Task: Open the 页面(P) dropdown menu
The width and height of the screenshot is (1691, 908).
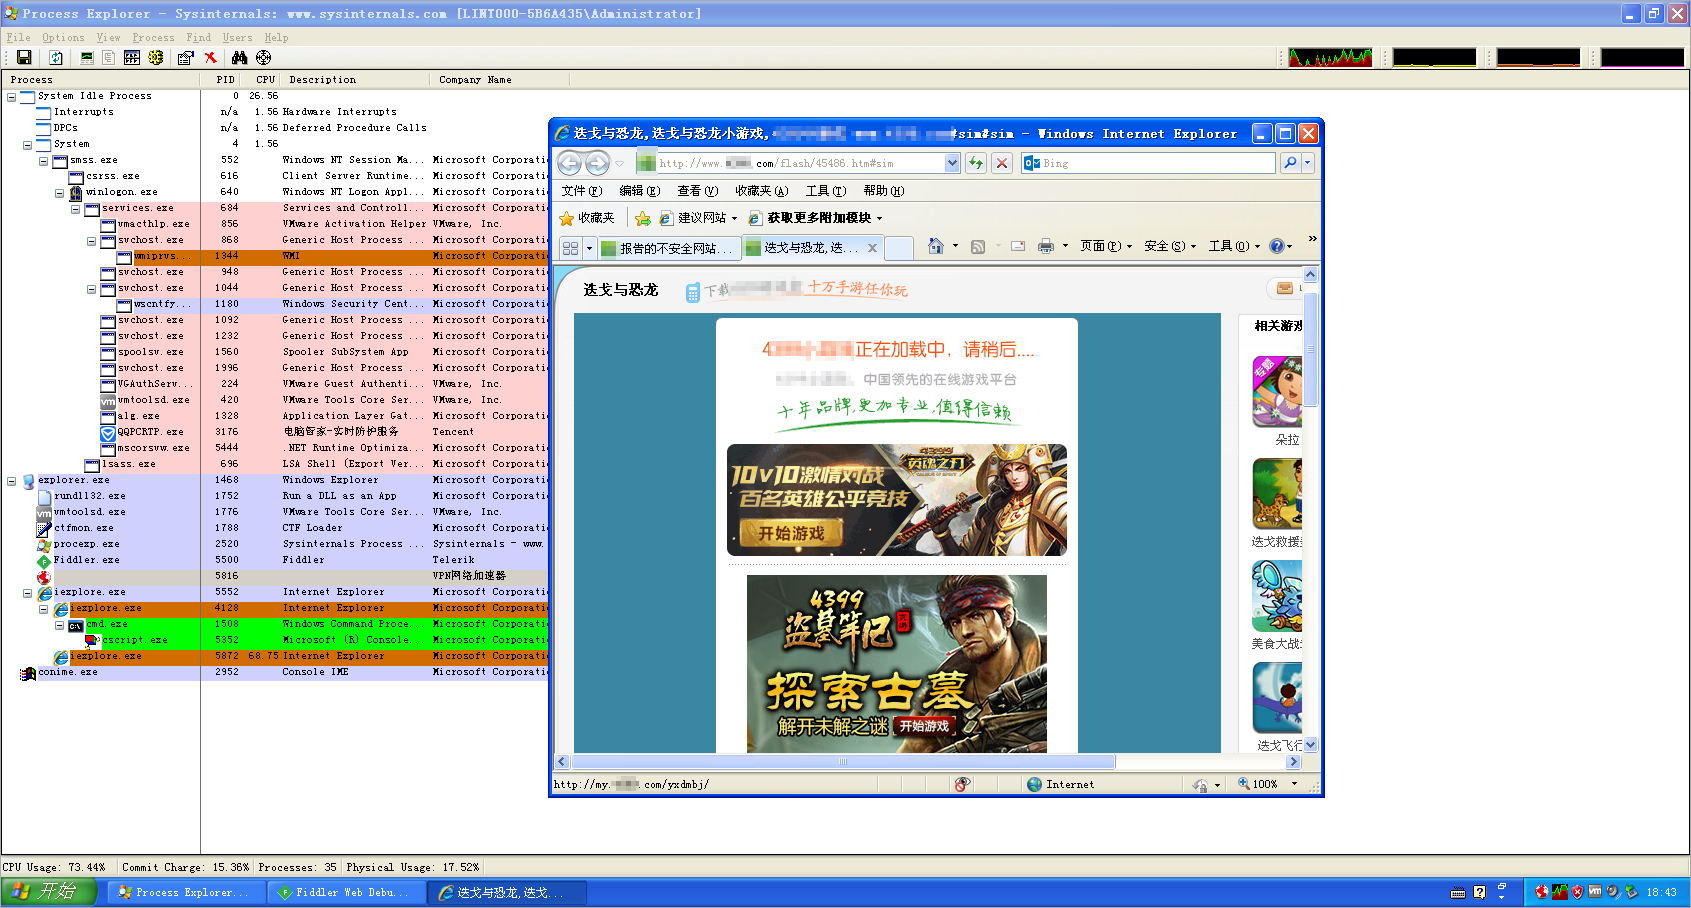Action: pos(1106,246)
